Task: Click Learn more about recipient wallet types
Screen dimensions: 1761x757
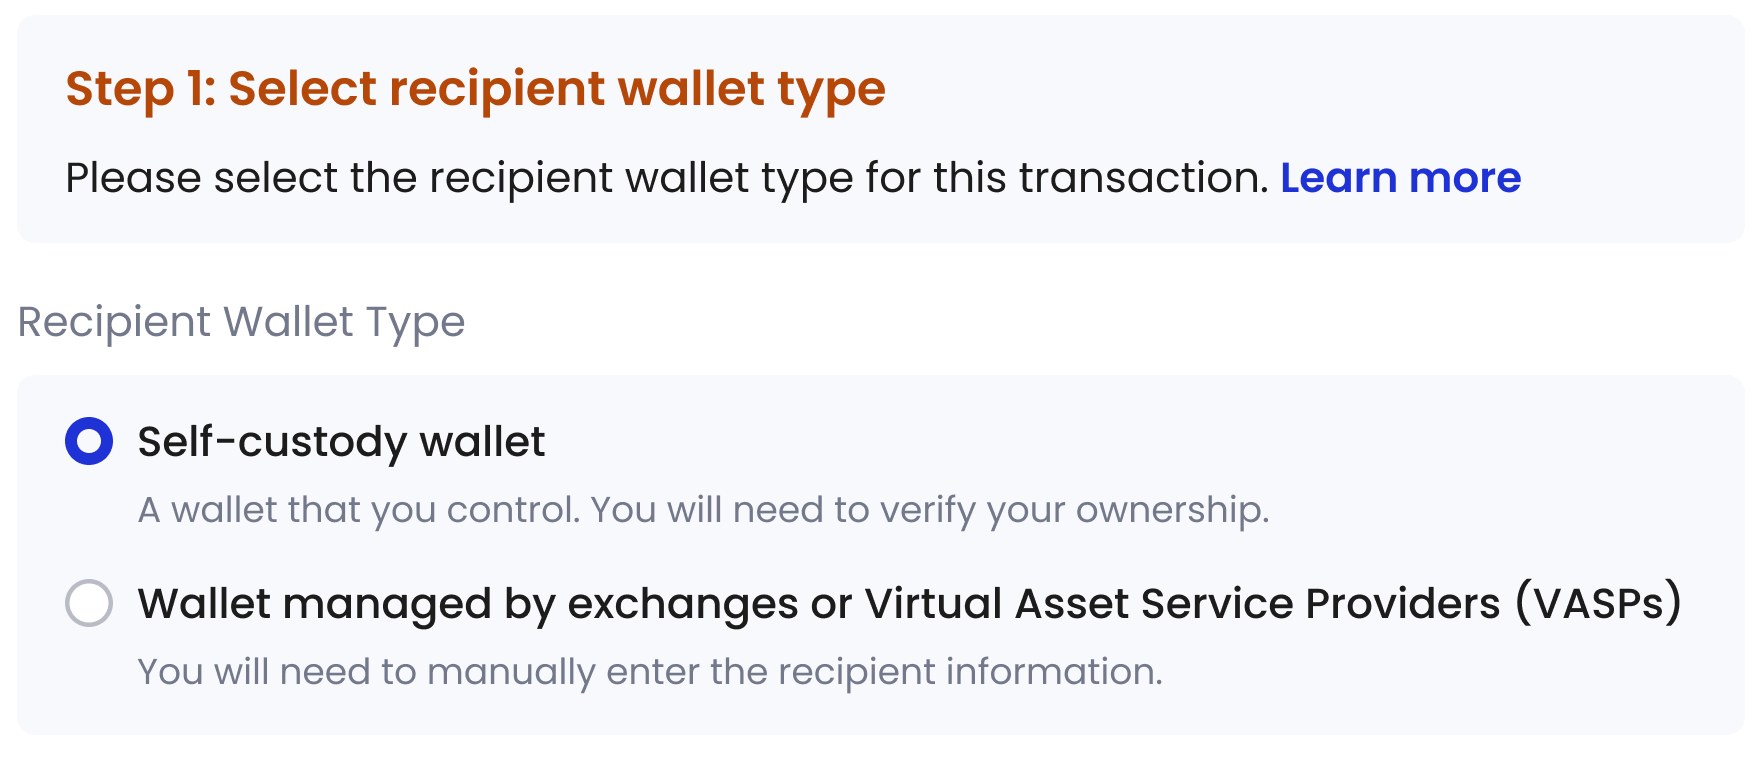Action: pos(1401,178)
